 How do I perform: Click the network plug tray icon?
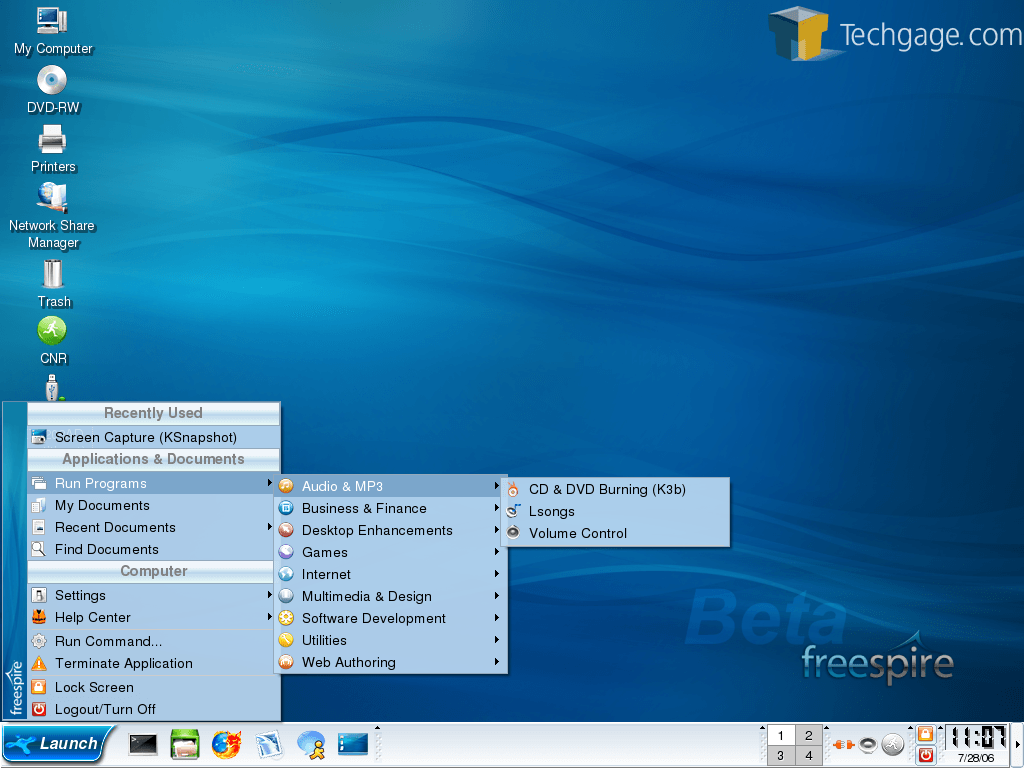pos(843,744)
